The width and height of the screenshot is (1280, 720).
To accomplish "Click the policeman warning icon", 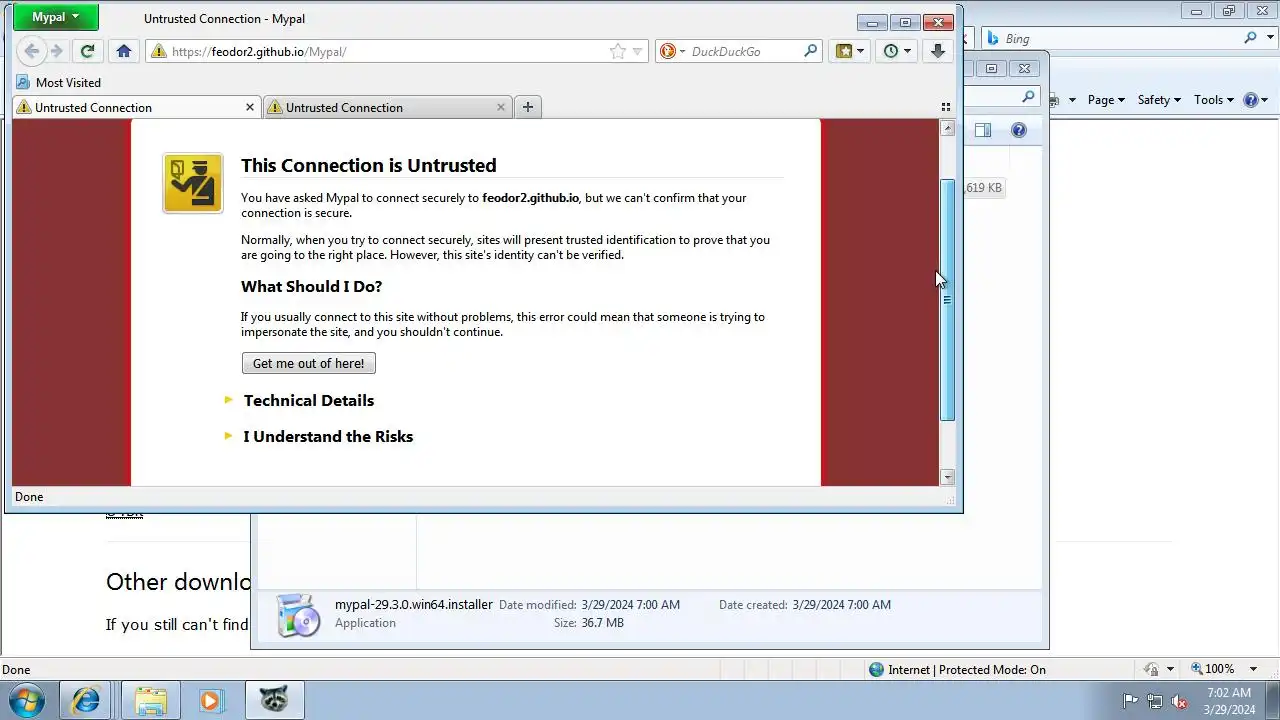I will click(x=193, y=183).
